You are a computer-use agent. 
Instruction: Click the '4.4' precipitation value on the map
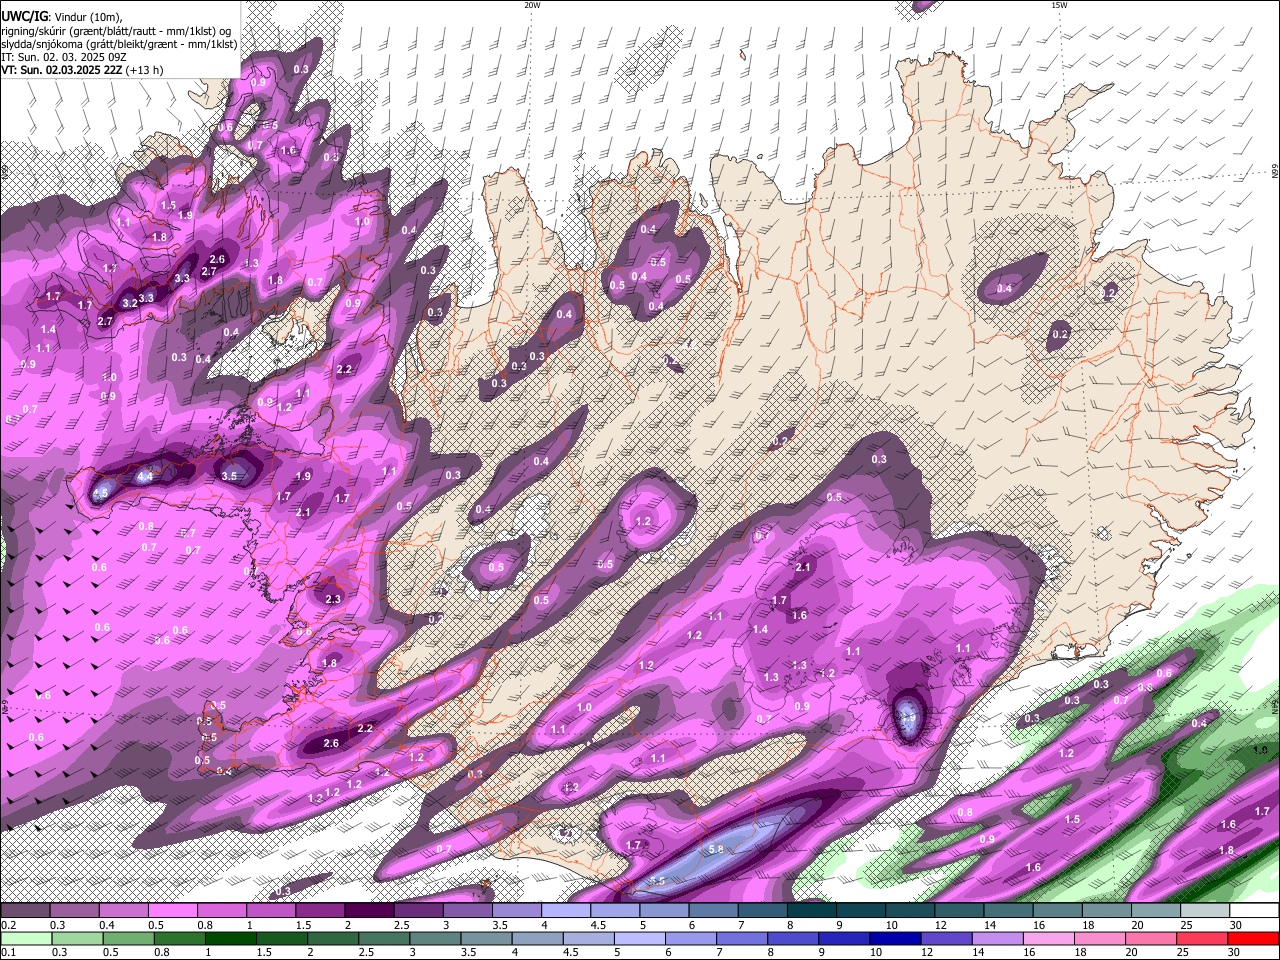(x=145, y=477)
